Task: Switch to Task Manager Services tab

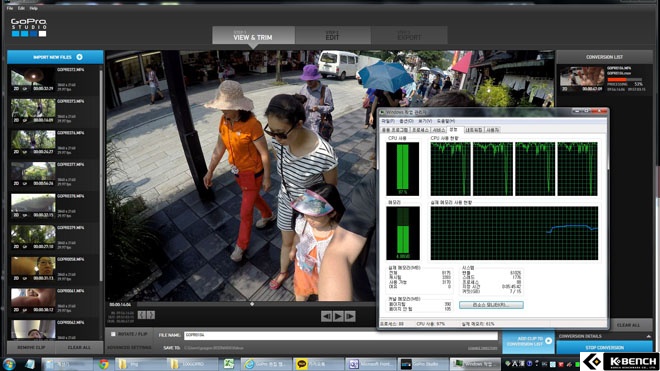Action: click(x=439, y=130)
